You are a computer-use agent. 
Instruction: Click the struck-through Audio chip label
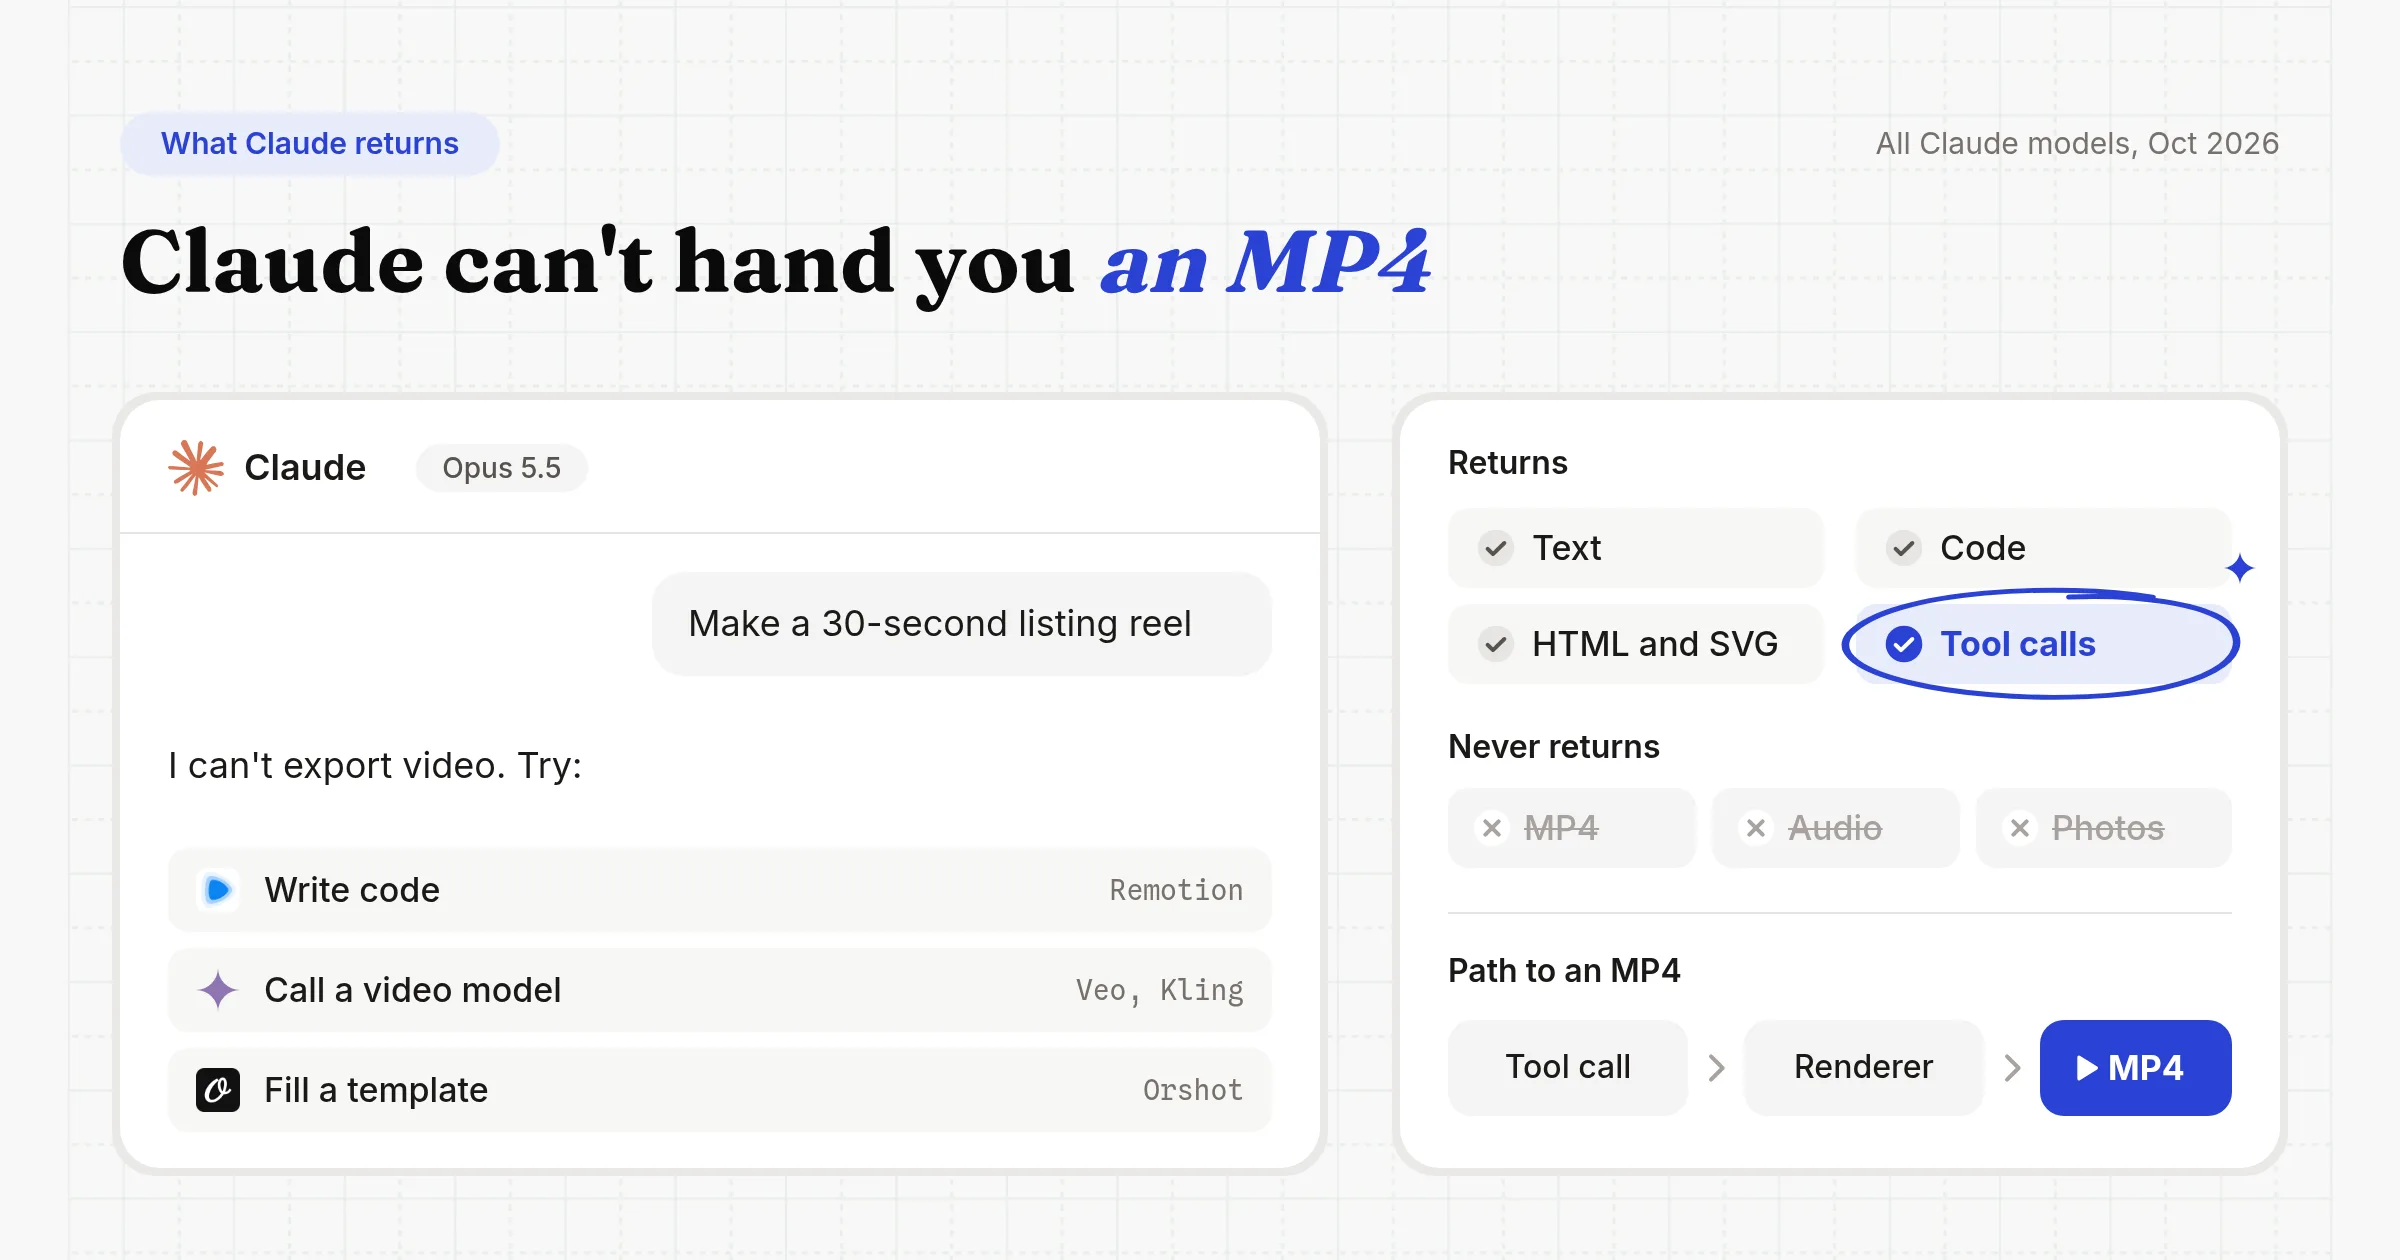(1835, 828)
